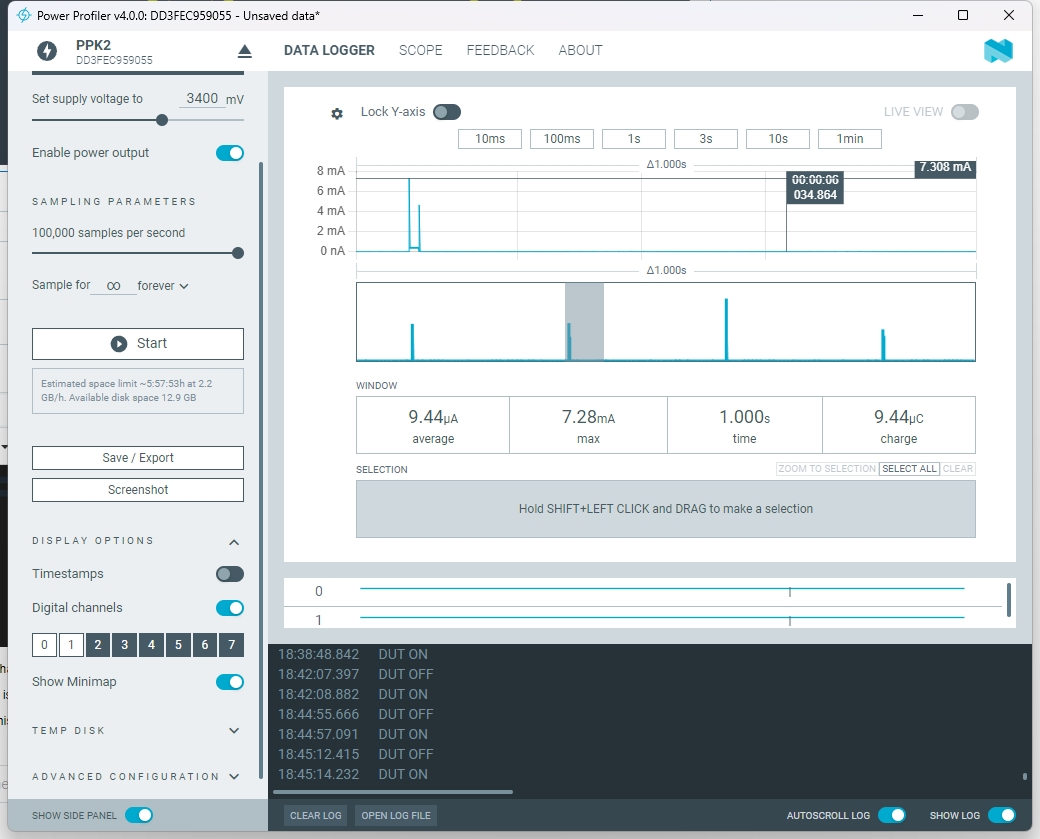Click SELECT ALL in selection area

coord(909,469)
